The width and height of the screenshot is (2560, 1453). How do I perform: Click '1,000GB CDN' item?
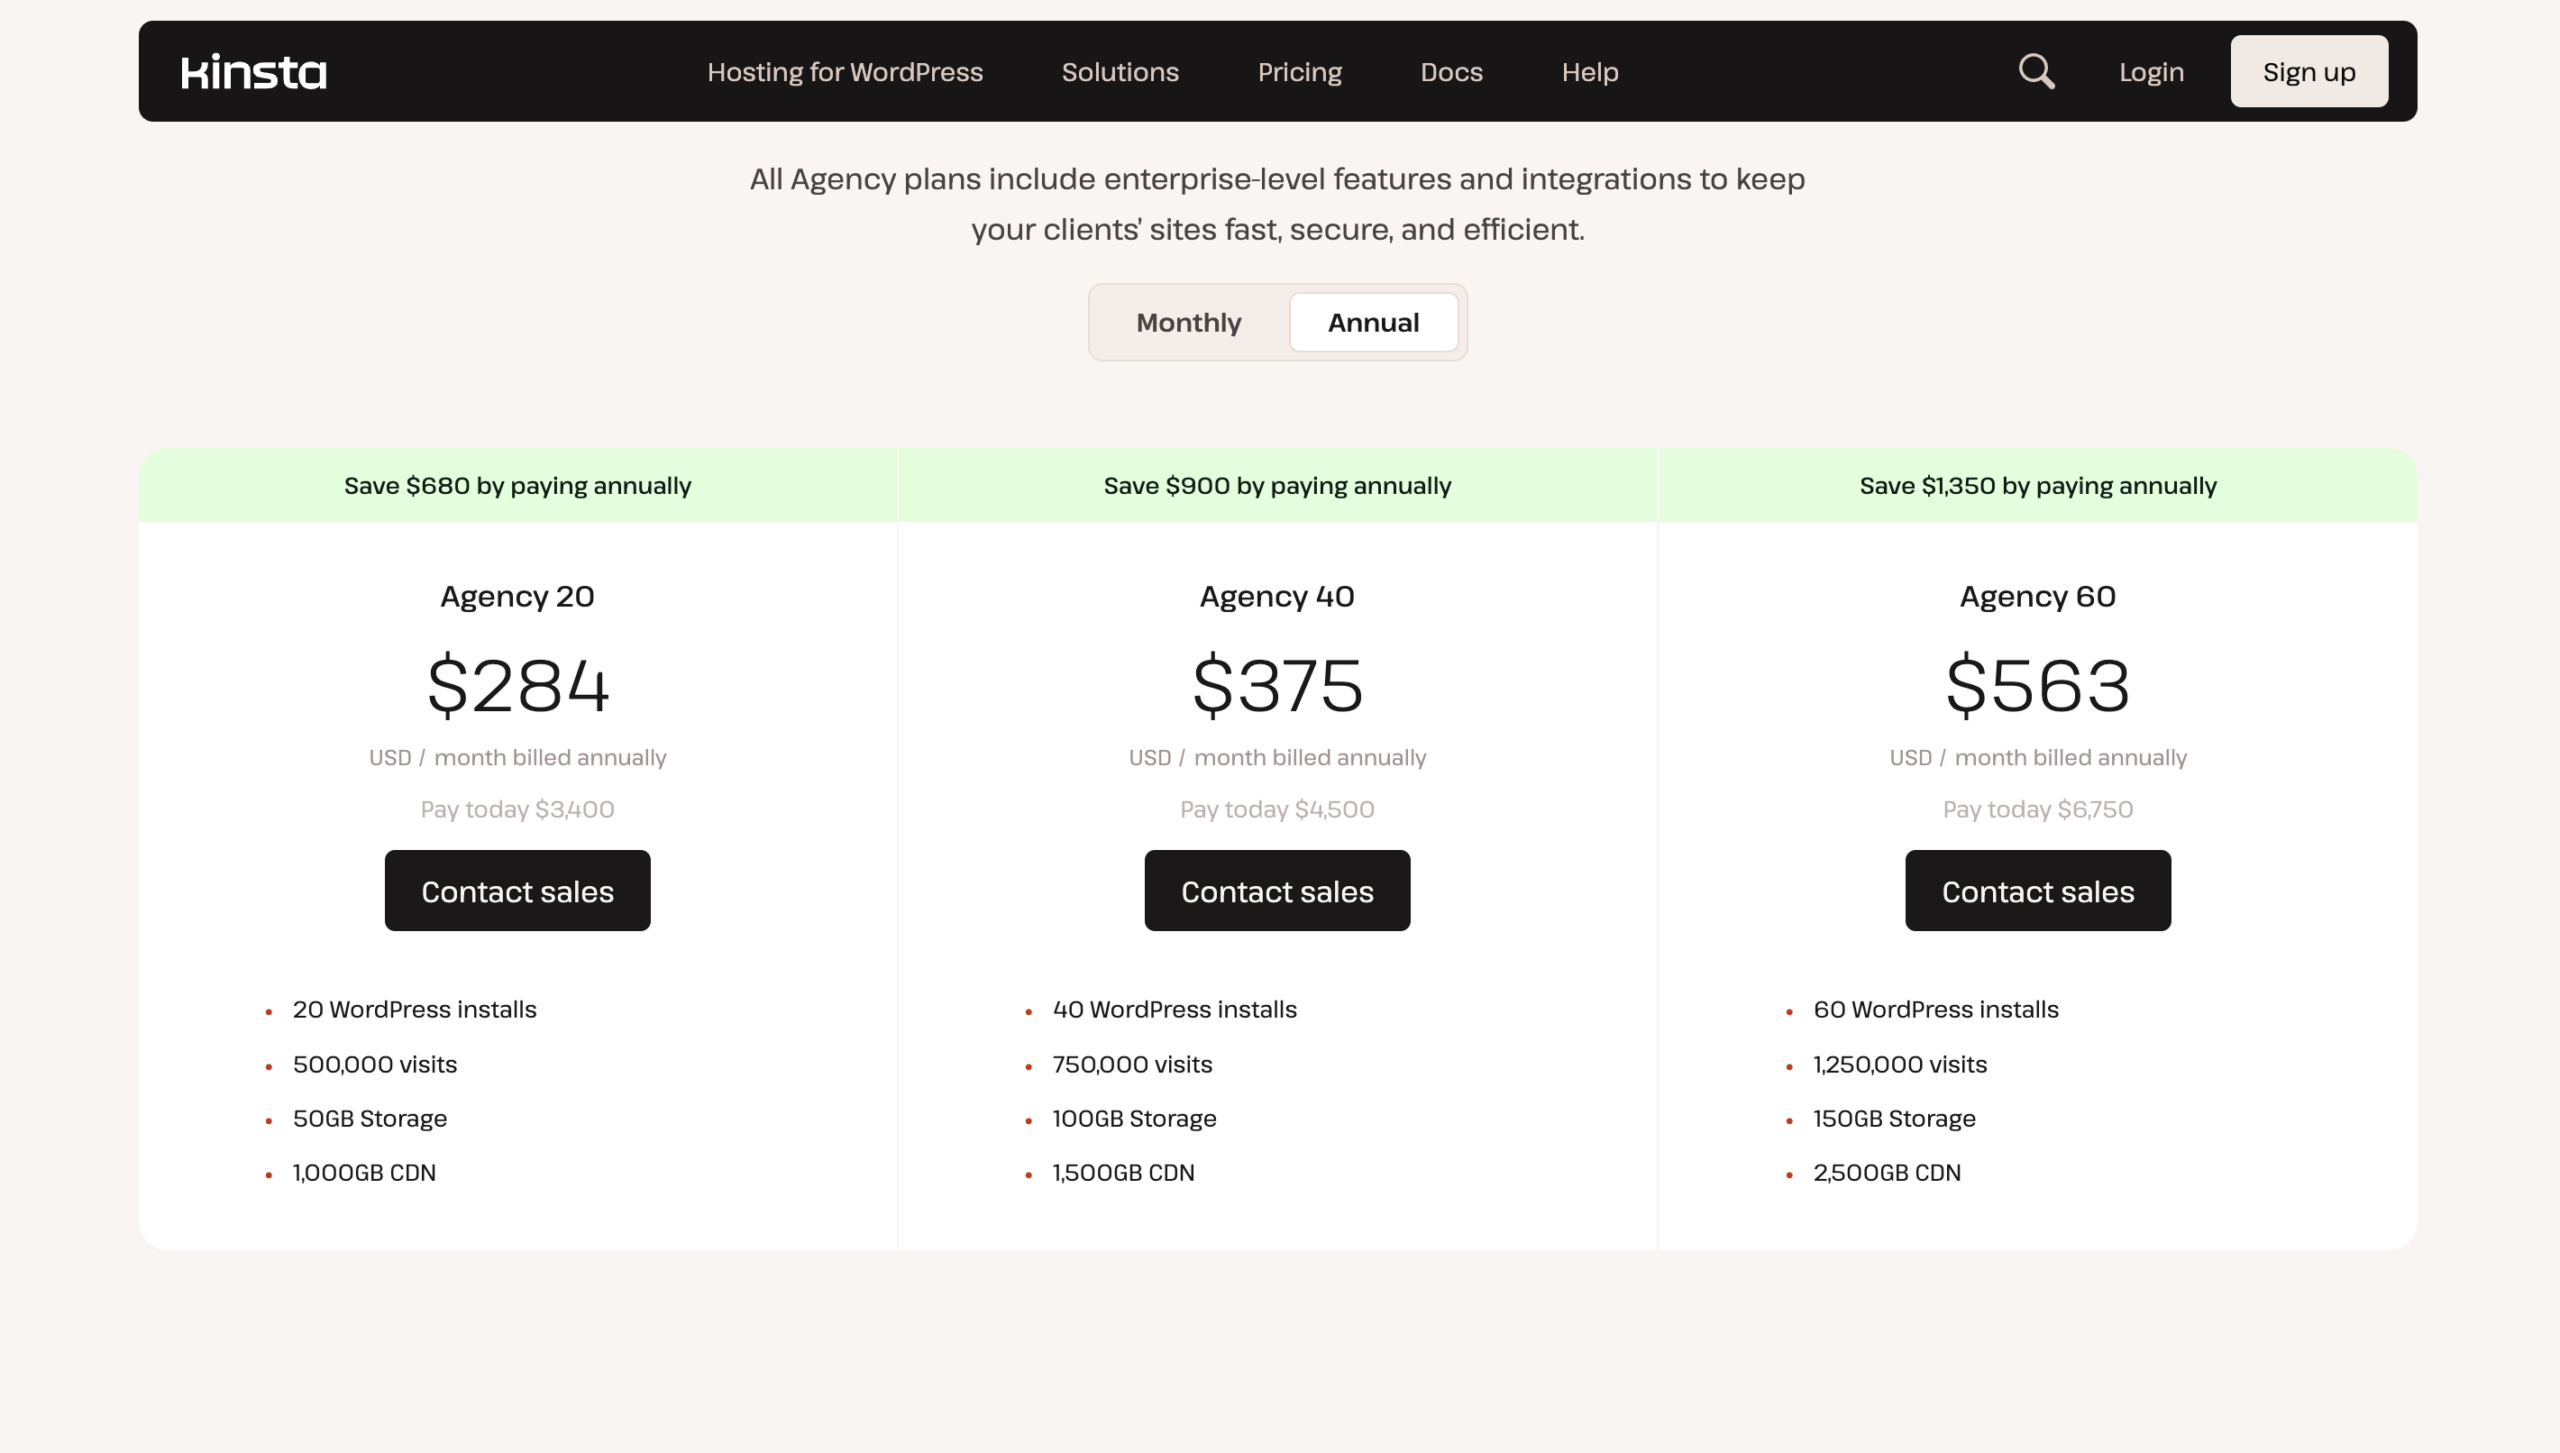[x=364, y=1172]
